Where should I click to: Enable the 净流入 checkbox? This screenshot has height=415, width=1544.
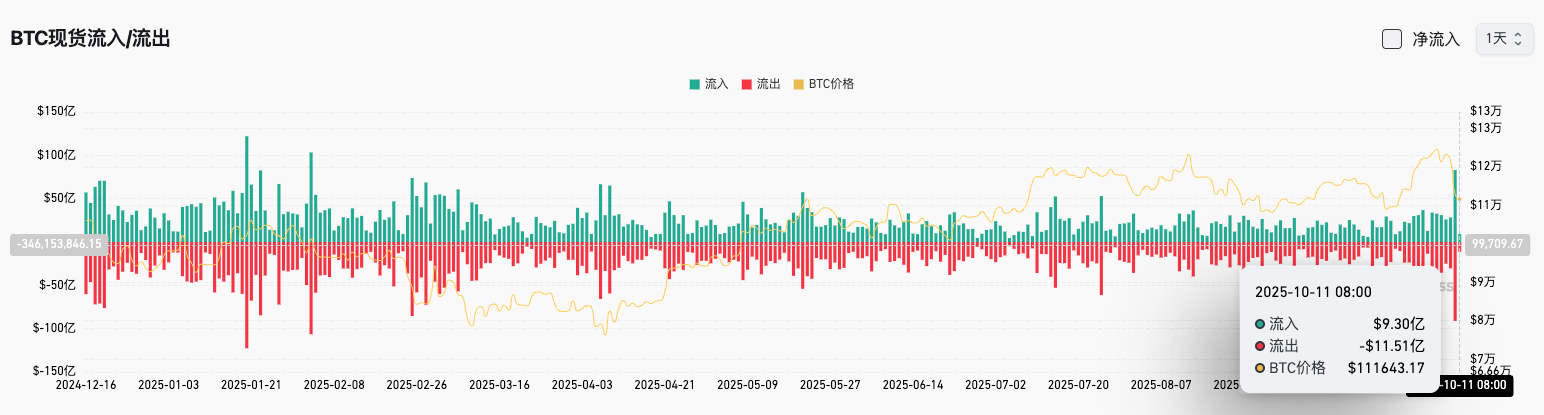click(x=1391, y=39)
